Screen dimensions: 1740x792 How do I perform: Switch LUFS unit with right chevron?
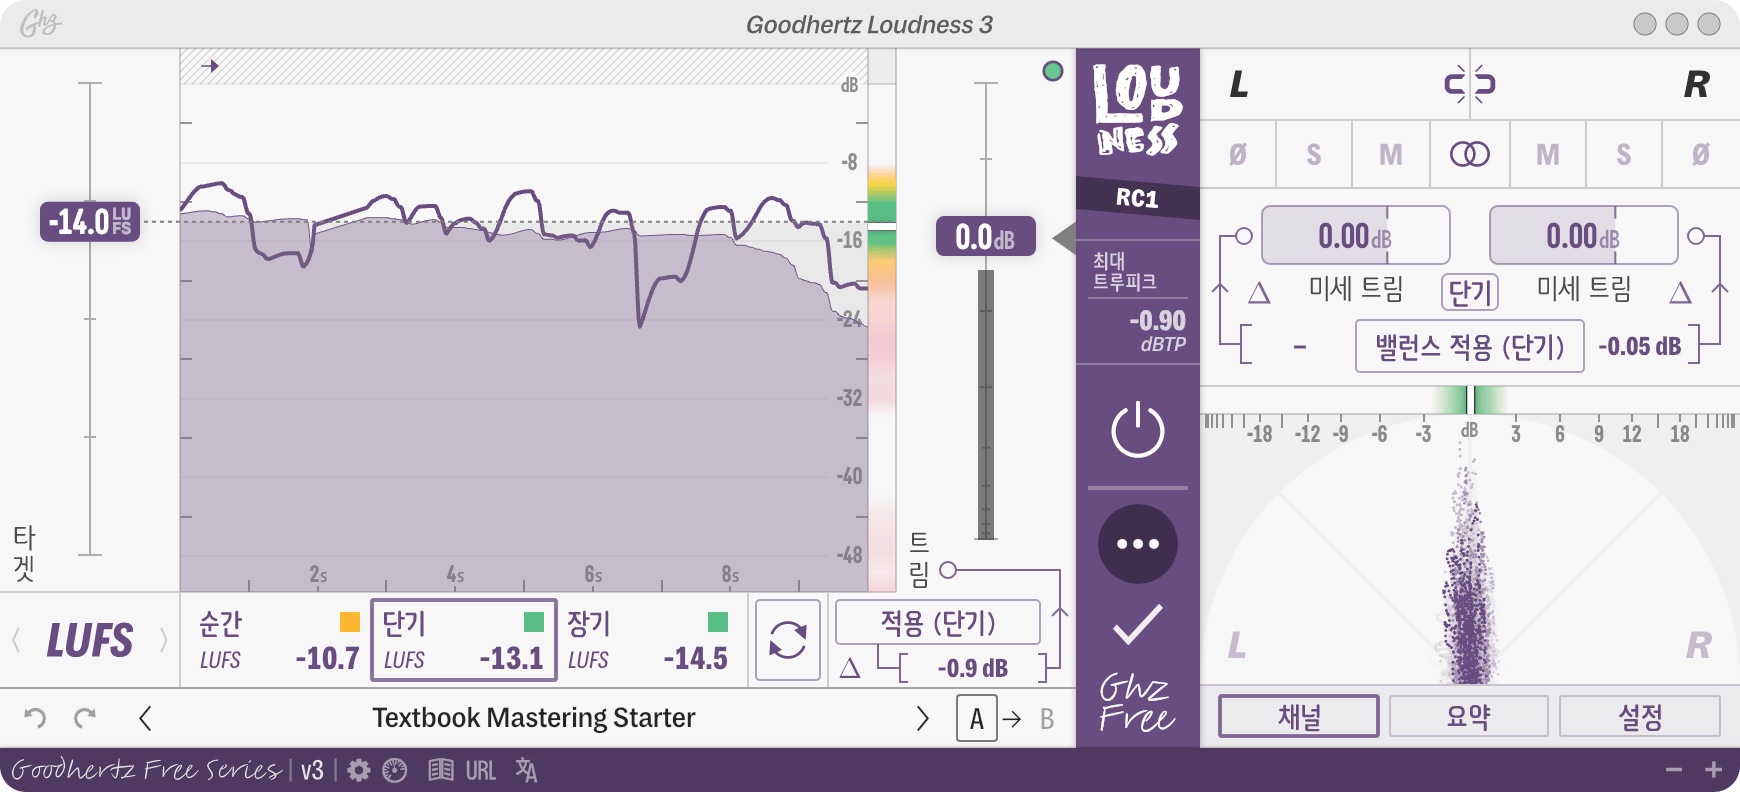(163, 640)
